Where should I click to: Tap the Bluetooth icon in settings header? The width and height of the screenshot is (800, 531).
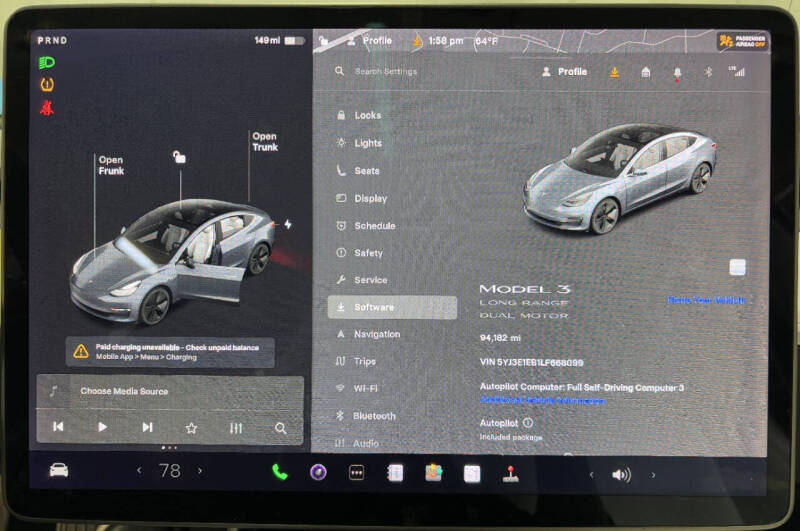click(x=708, y=72)
